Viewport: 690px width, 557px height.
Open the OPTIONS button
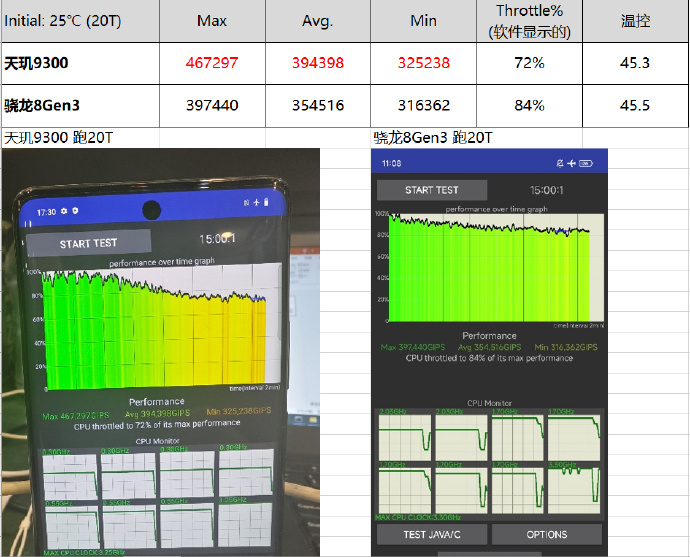pos(547,535)
